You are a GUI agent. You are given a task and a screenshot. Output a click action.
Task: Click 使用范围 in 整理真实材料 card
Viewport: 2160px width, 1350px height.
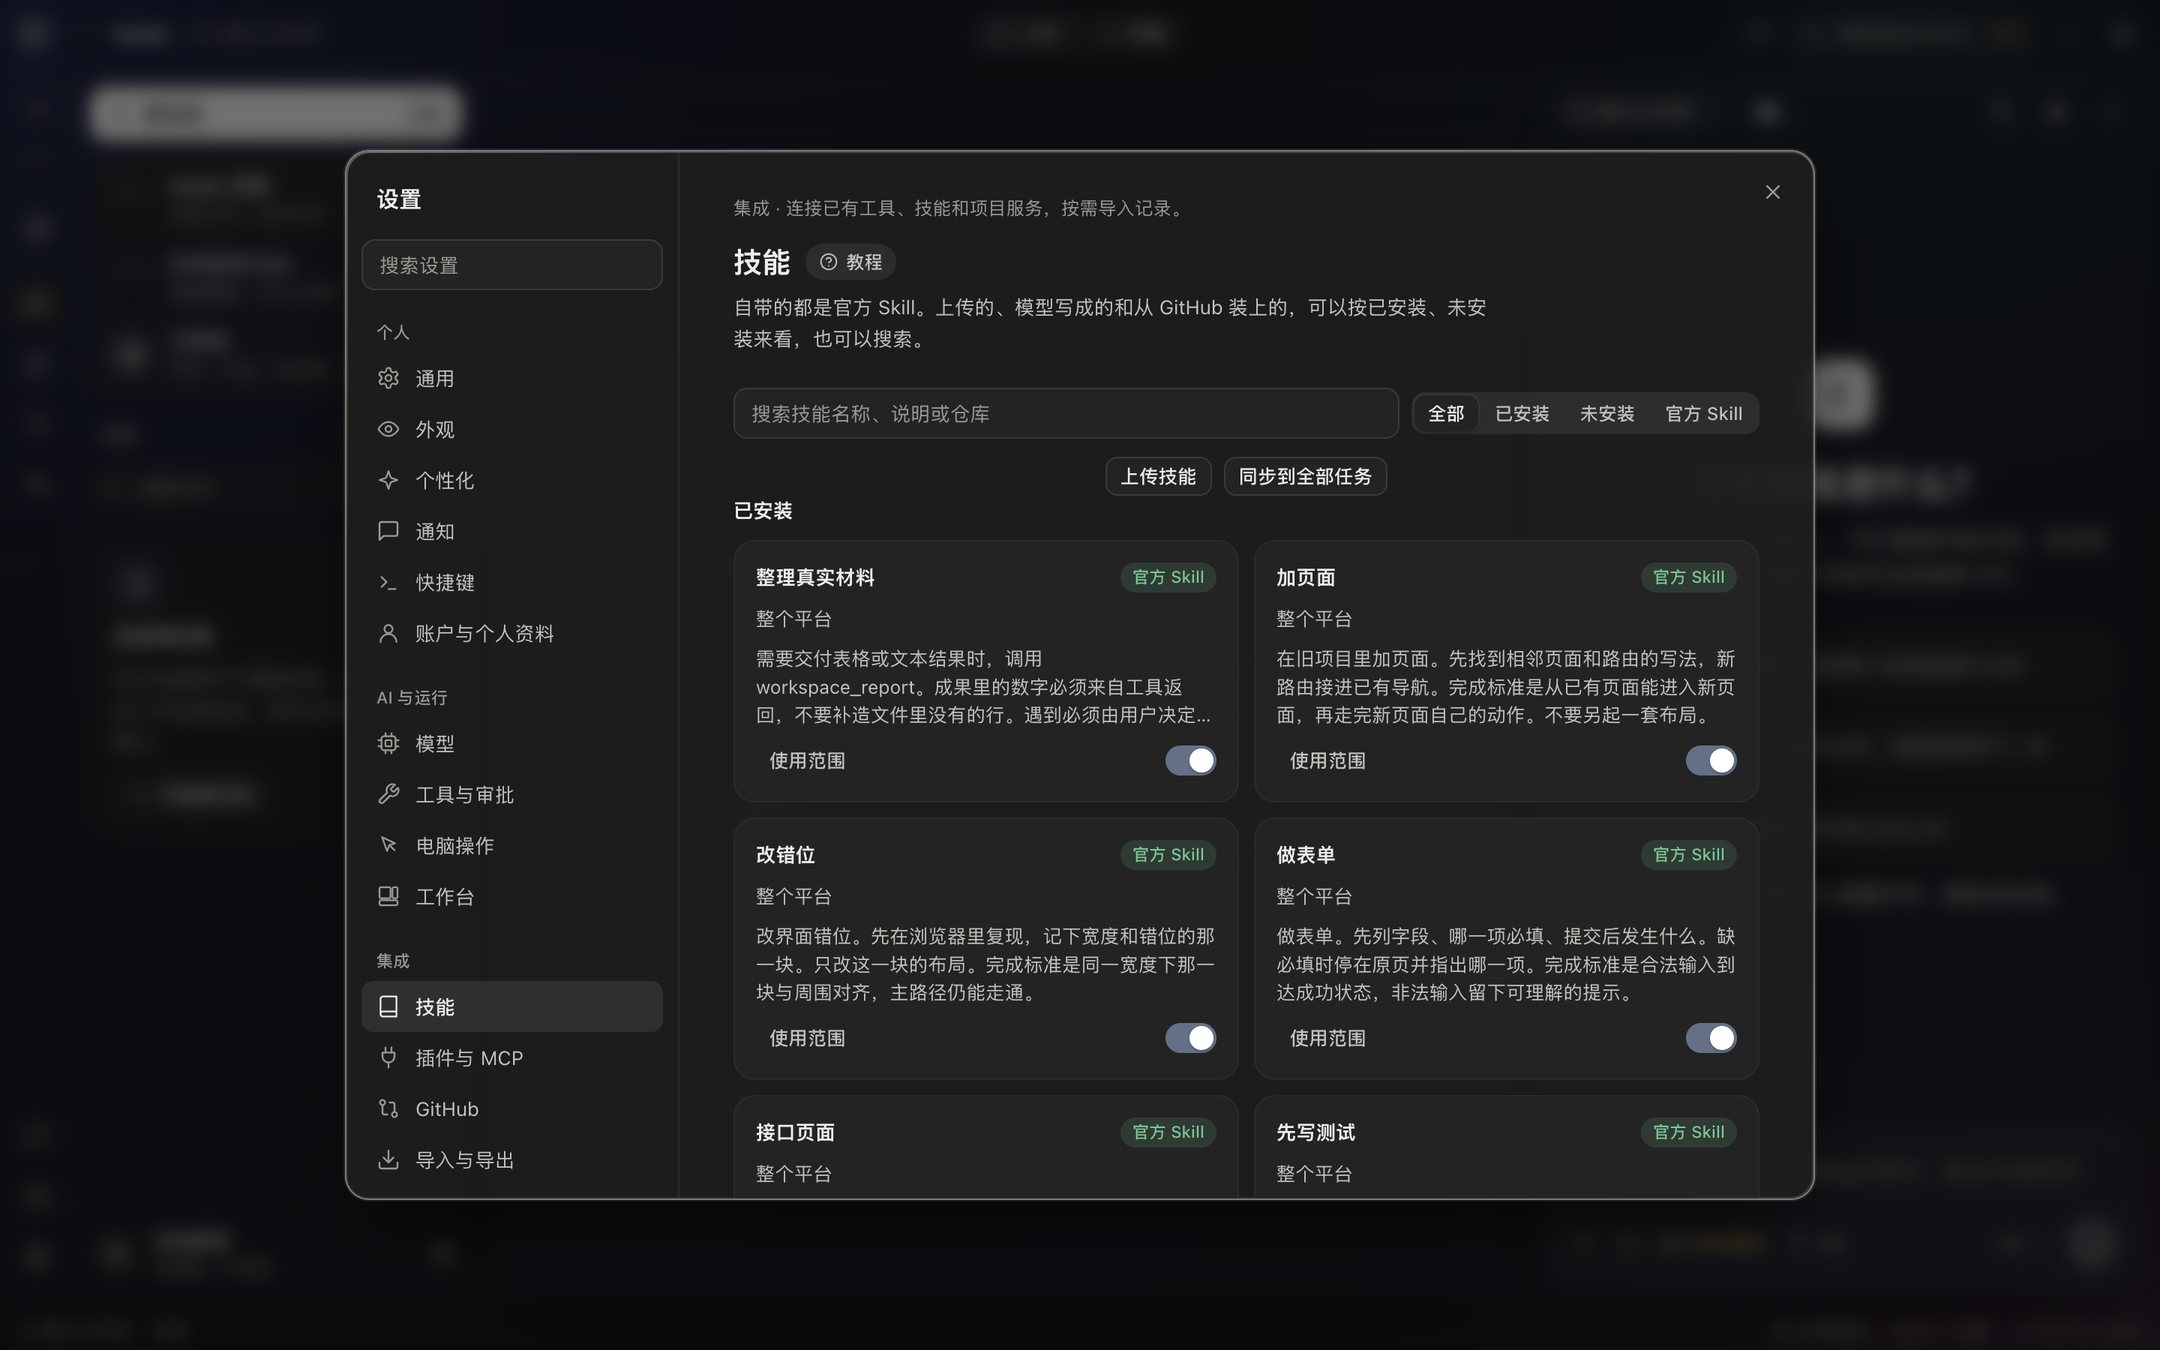pyautogui.click(x=807, y=761)
